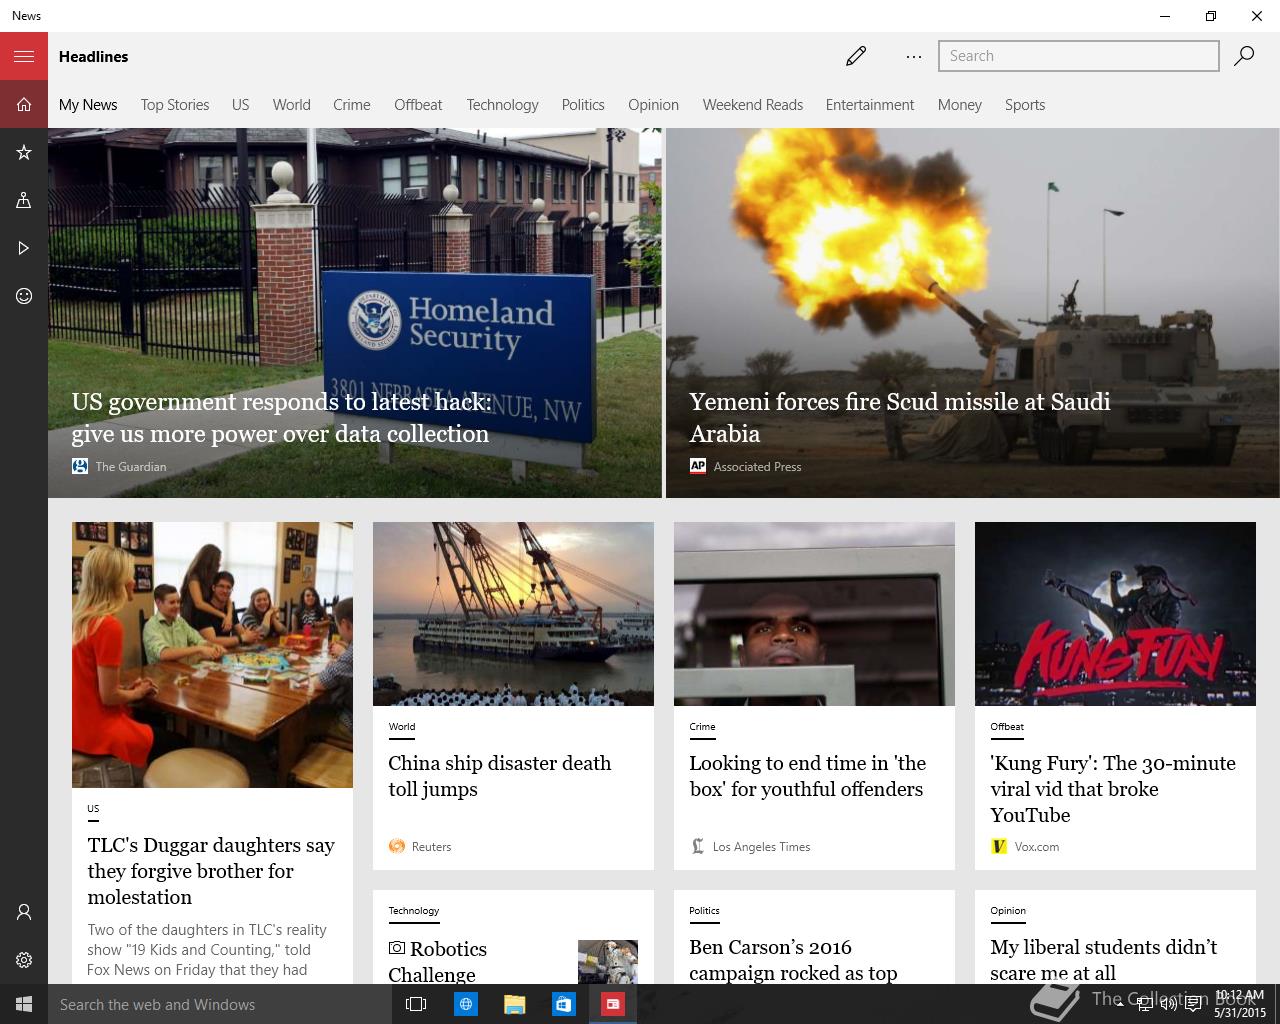Open the Entertainment tab
Image resolution: width=1280 pixels, height=1024 pixels.
pyautogui.click(x=870, y=105)
